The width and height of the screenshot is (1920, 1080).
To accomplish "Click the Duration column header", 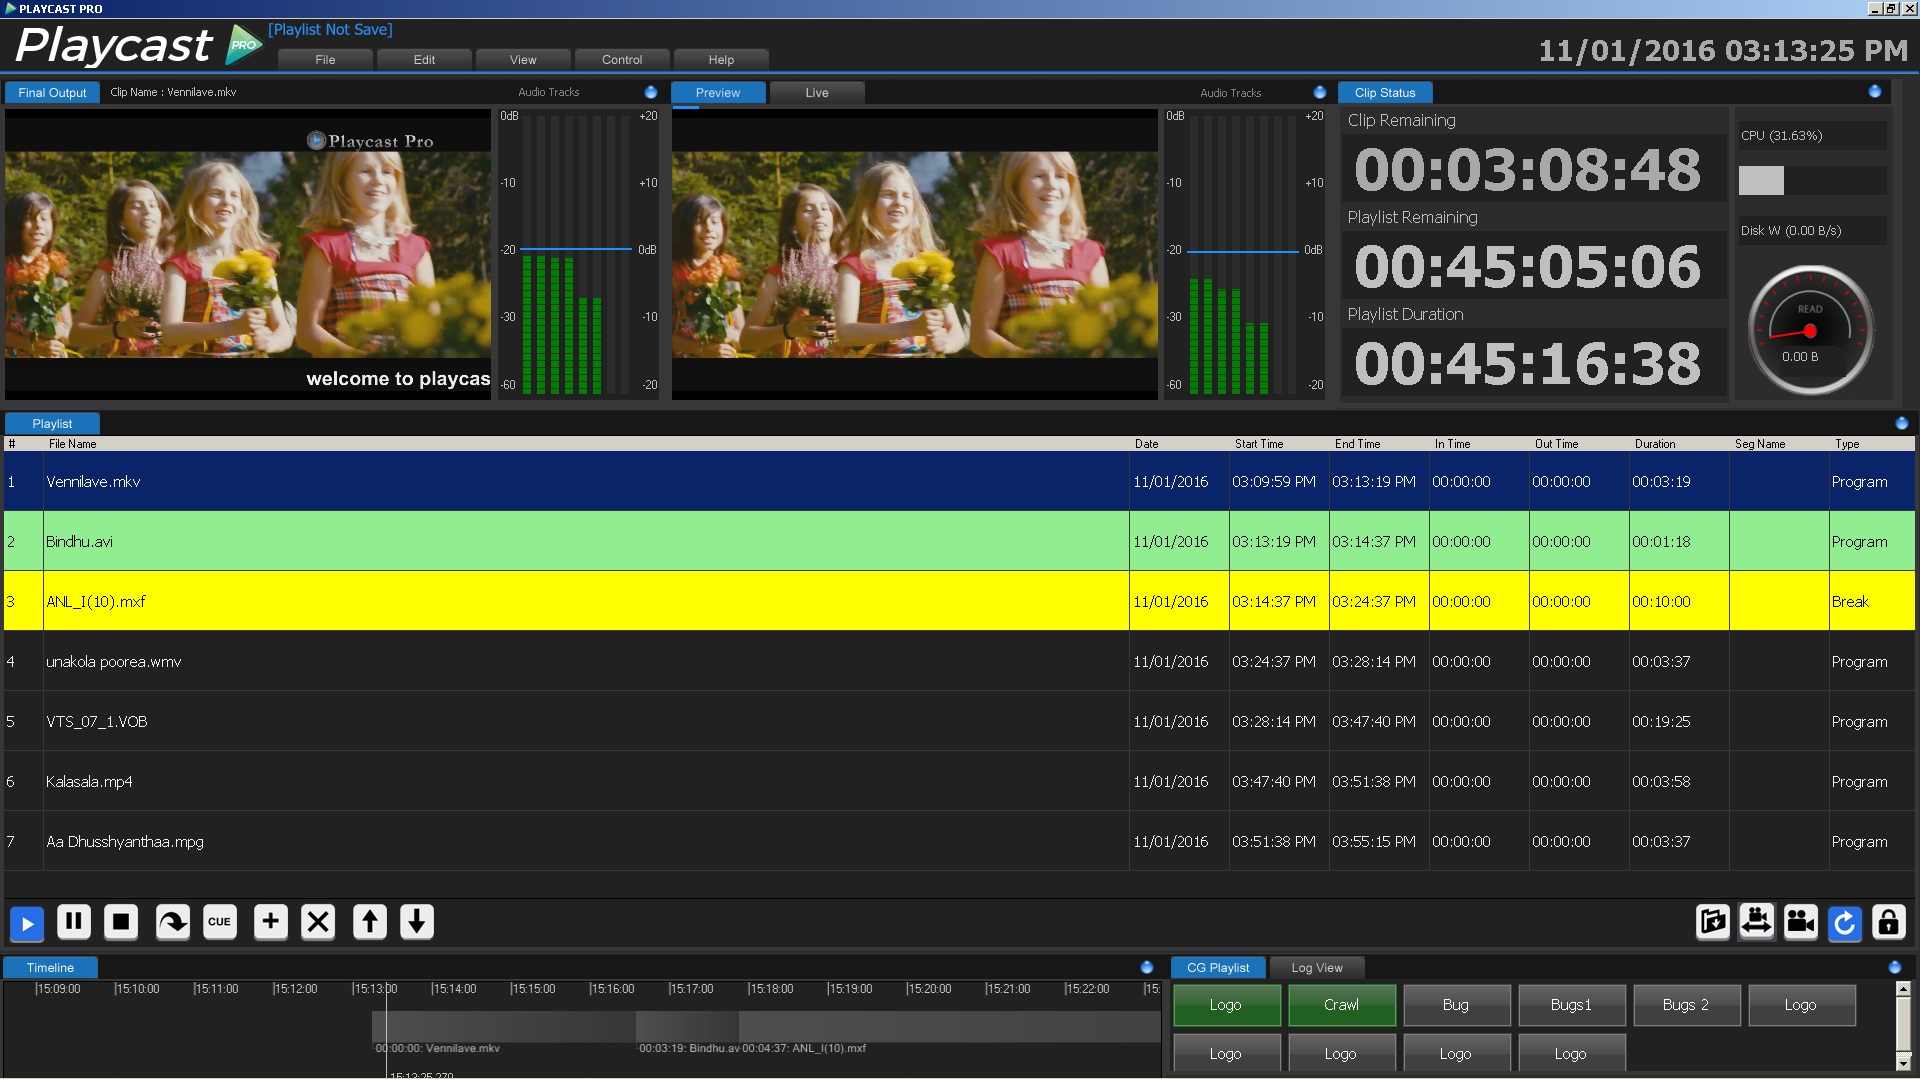I will (x=1679, y=444).
